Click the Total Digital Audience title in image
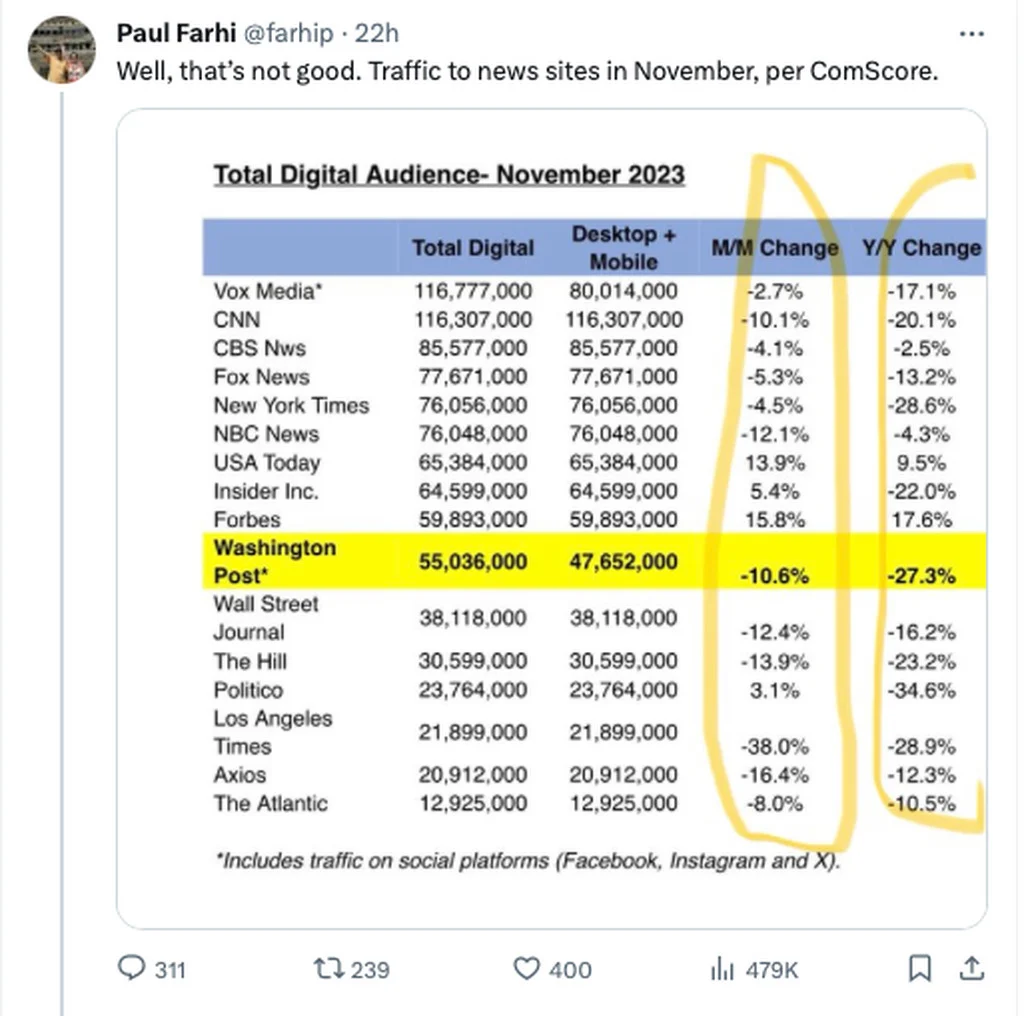The image size is (1024, 1016). point(449,175)
